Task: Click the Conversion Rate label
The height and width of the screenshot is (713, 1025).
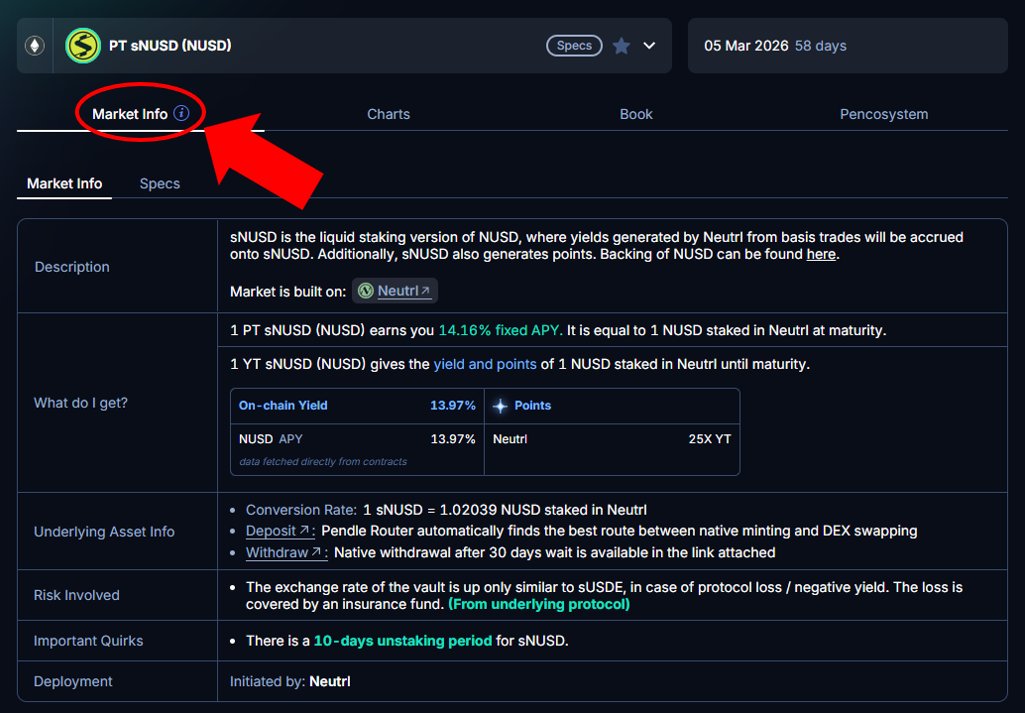Action: (301, 510)
